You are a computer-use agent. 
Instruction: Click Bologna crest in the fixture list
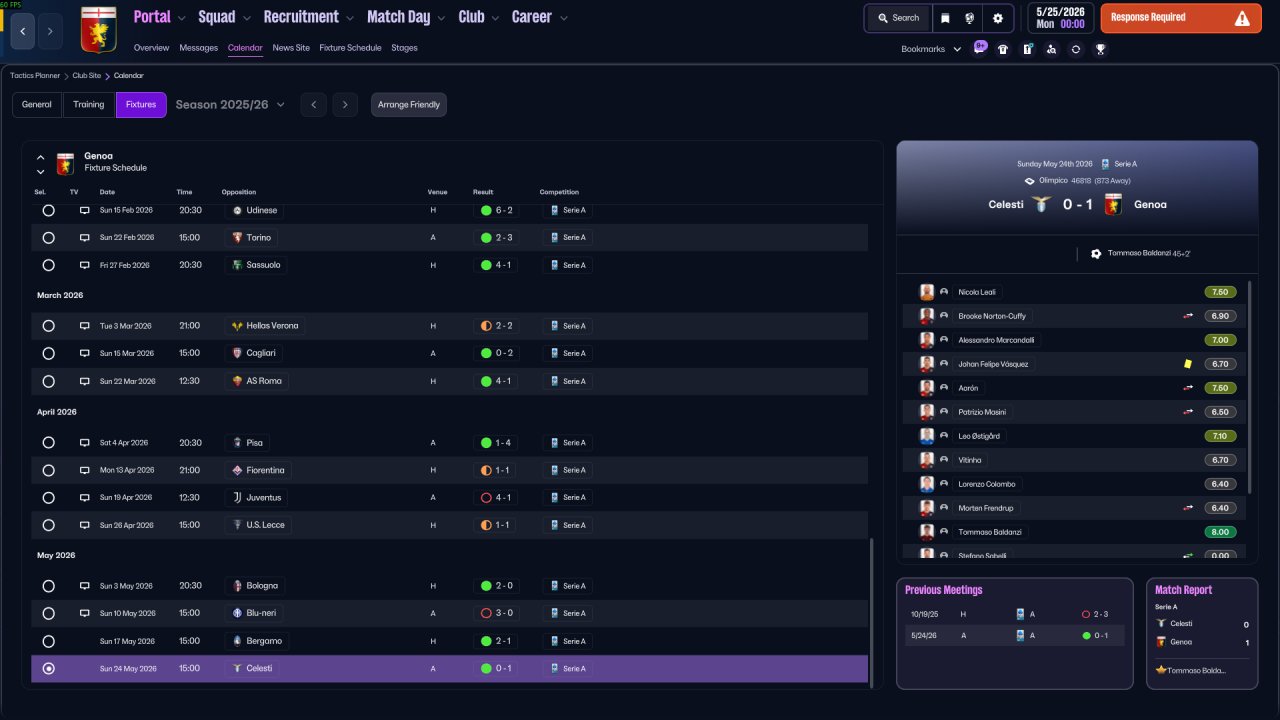click(x=237, y=586)
